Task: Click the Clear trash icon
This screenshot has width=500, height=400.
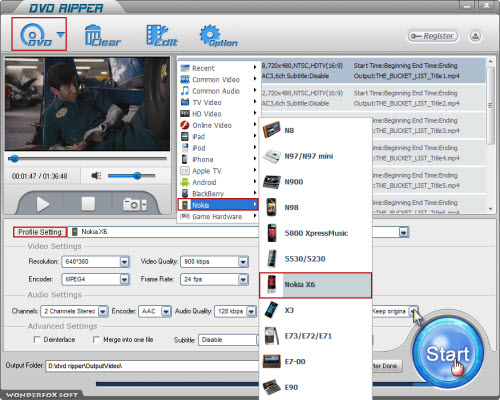Action: click(x=102, y=35)
